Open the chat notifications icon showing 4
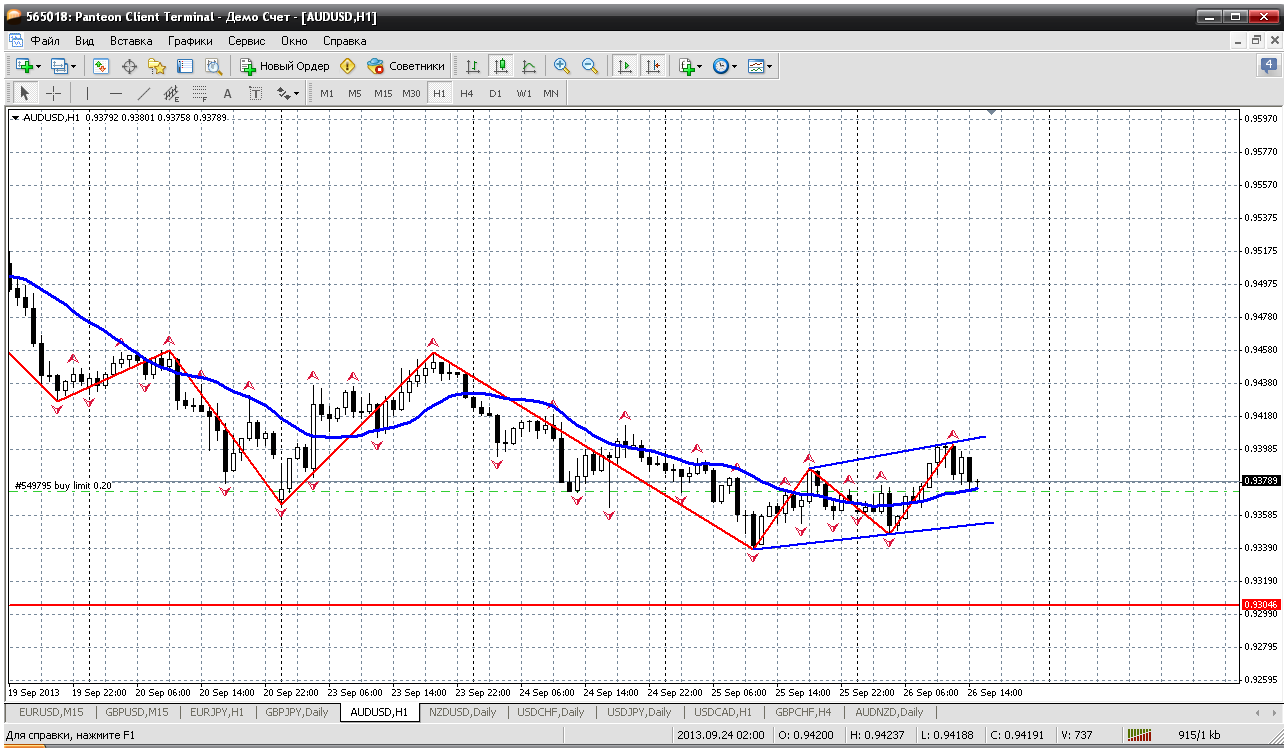1288x748 pixels. [1268, 66]
